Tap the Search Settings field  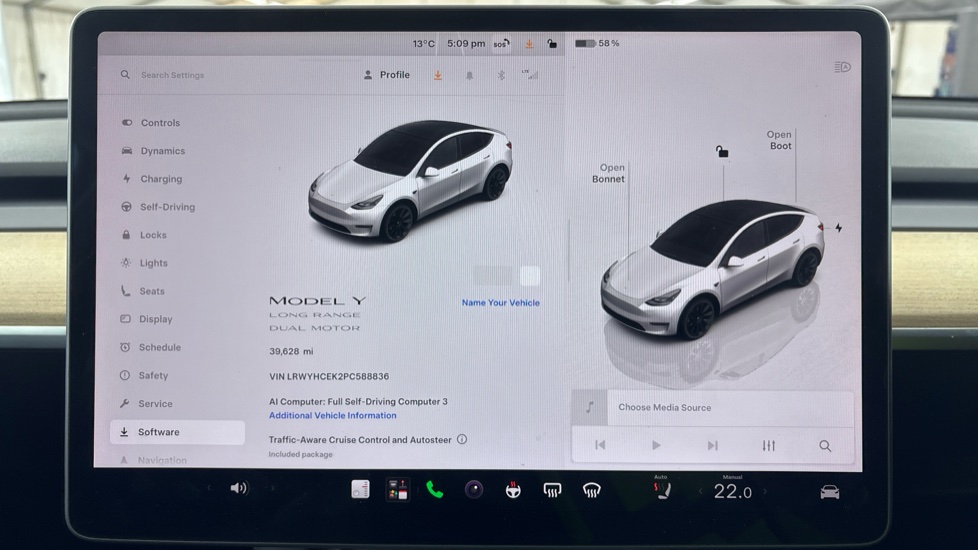tap(173, 75)
